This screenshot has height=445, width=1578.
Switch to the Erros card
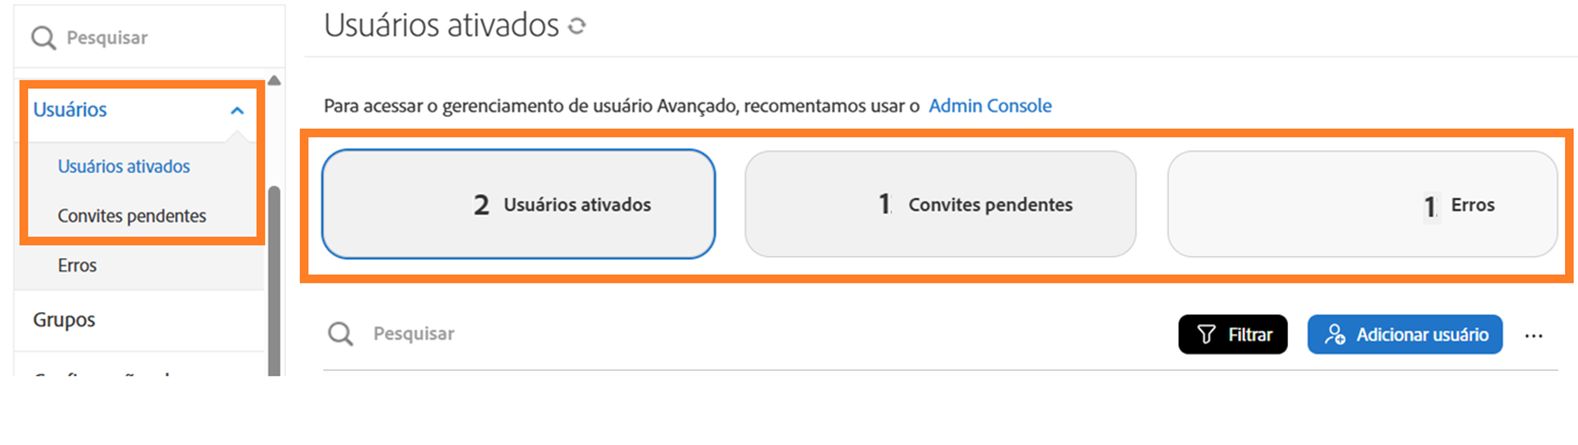pos(1362,204)
